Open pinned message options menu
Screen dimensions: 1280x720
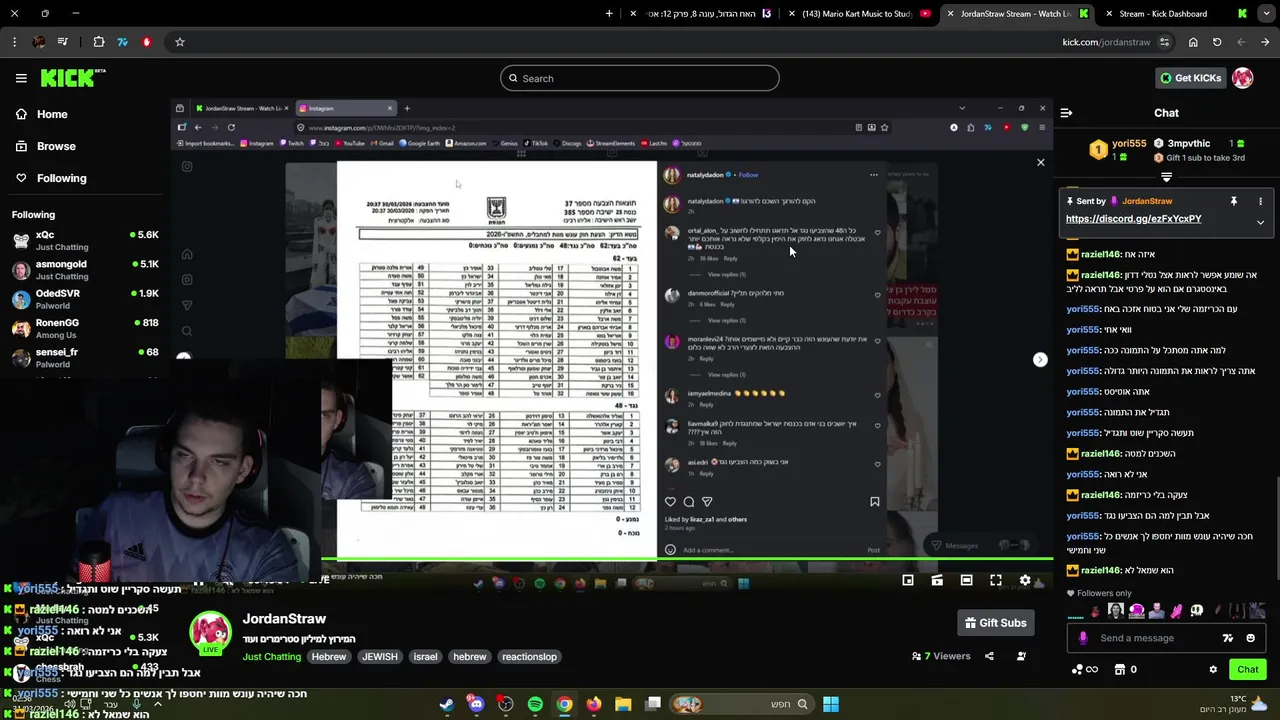[1261, 201]
